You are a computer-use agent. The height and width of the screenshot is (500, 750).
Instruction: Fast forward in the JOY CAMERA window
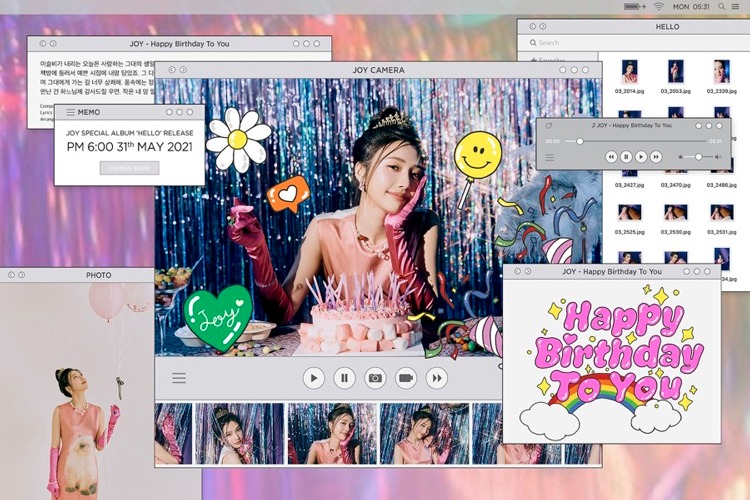pyautogui.click(x=436, y=378)
